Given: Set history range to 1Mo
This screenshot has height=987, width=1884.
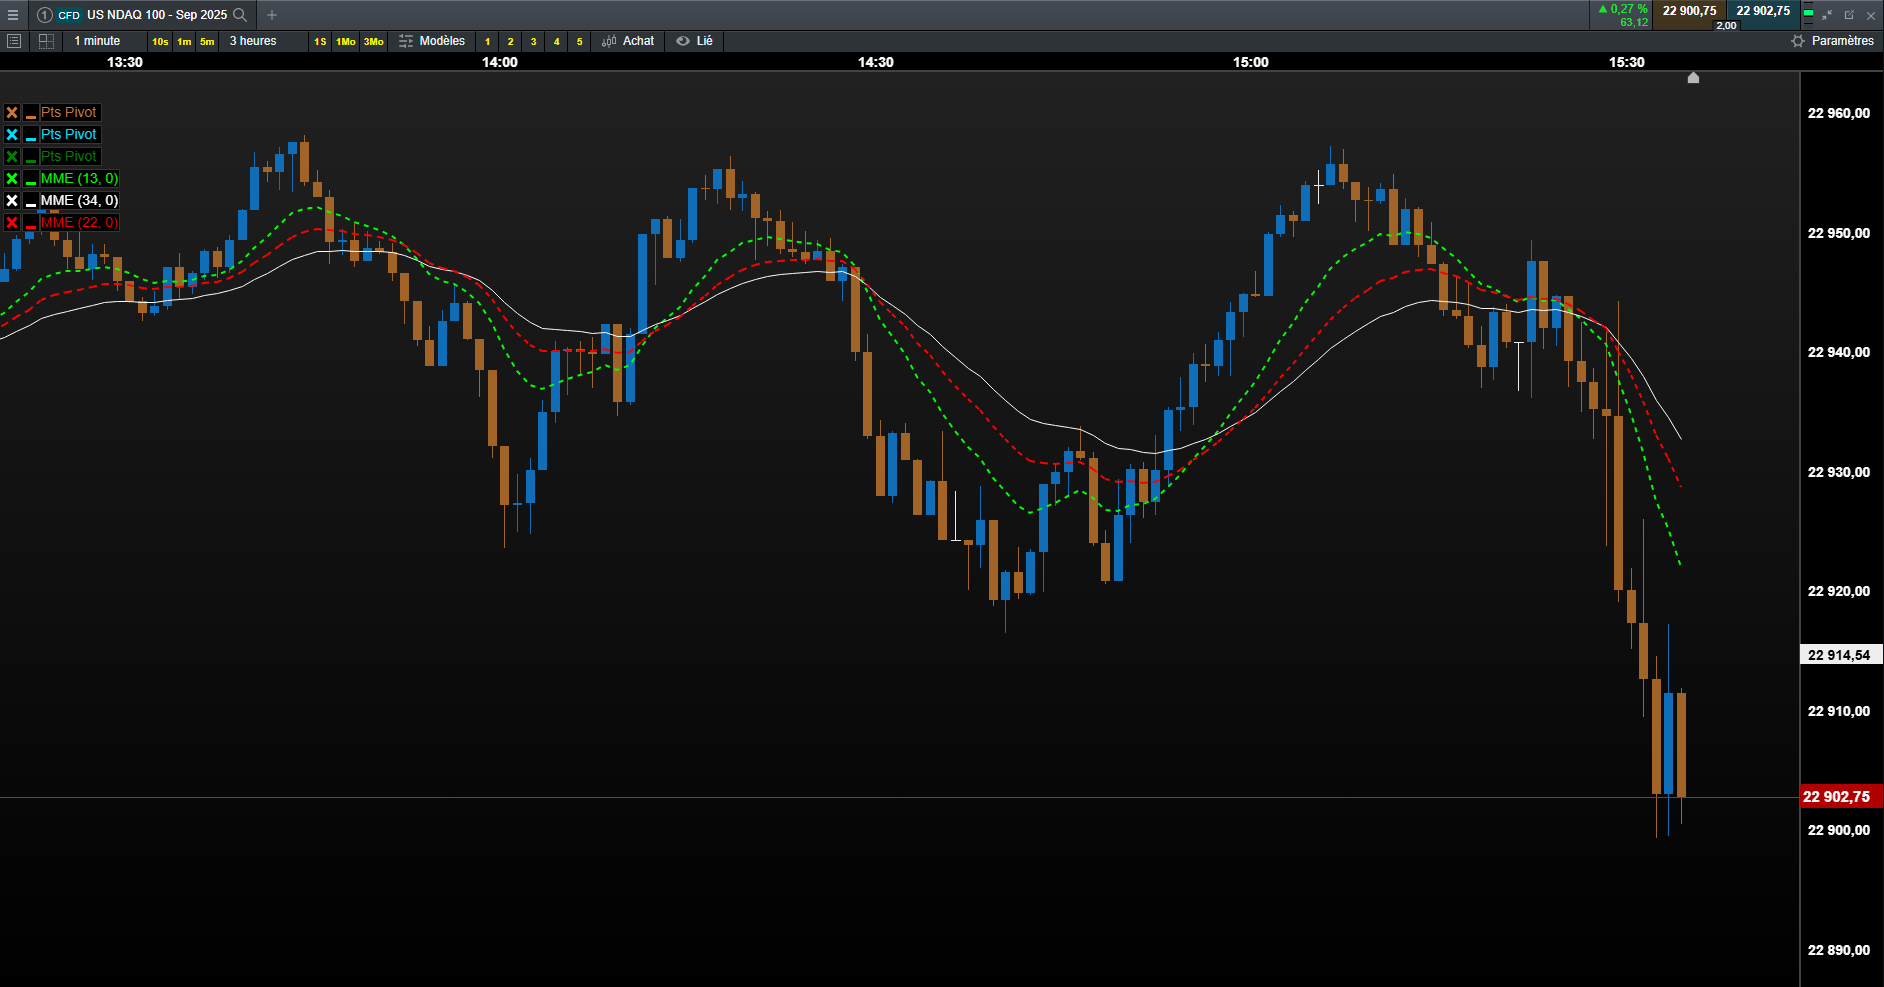Looking at the screenshot, I should coord(346,41).
